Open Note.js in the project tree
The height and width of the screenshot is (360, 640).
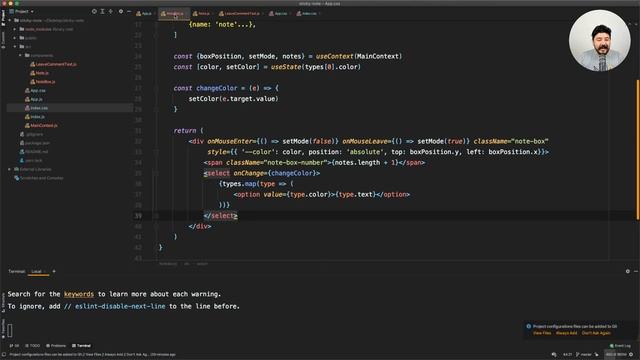pyautogui.click(x=39, y=73)
